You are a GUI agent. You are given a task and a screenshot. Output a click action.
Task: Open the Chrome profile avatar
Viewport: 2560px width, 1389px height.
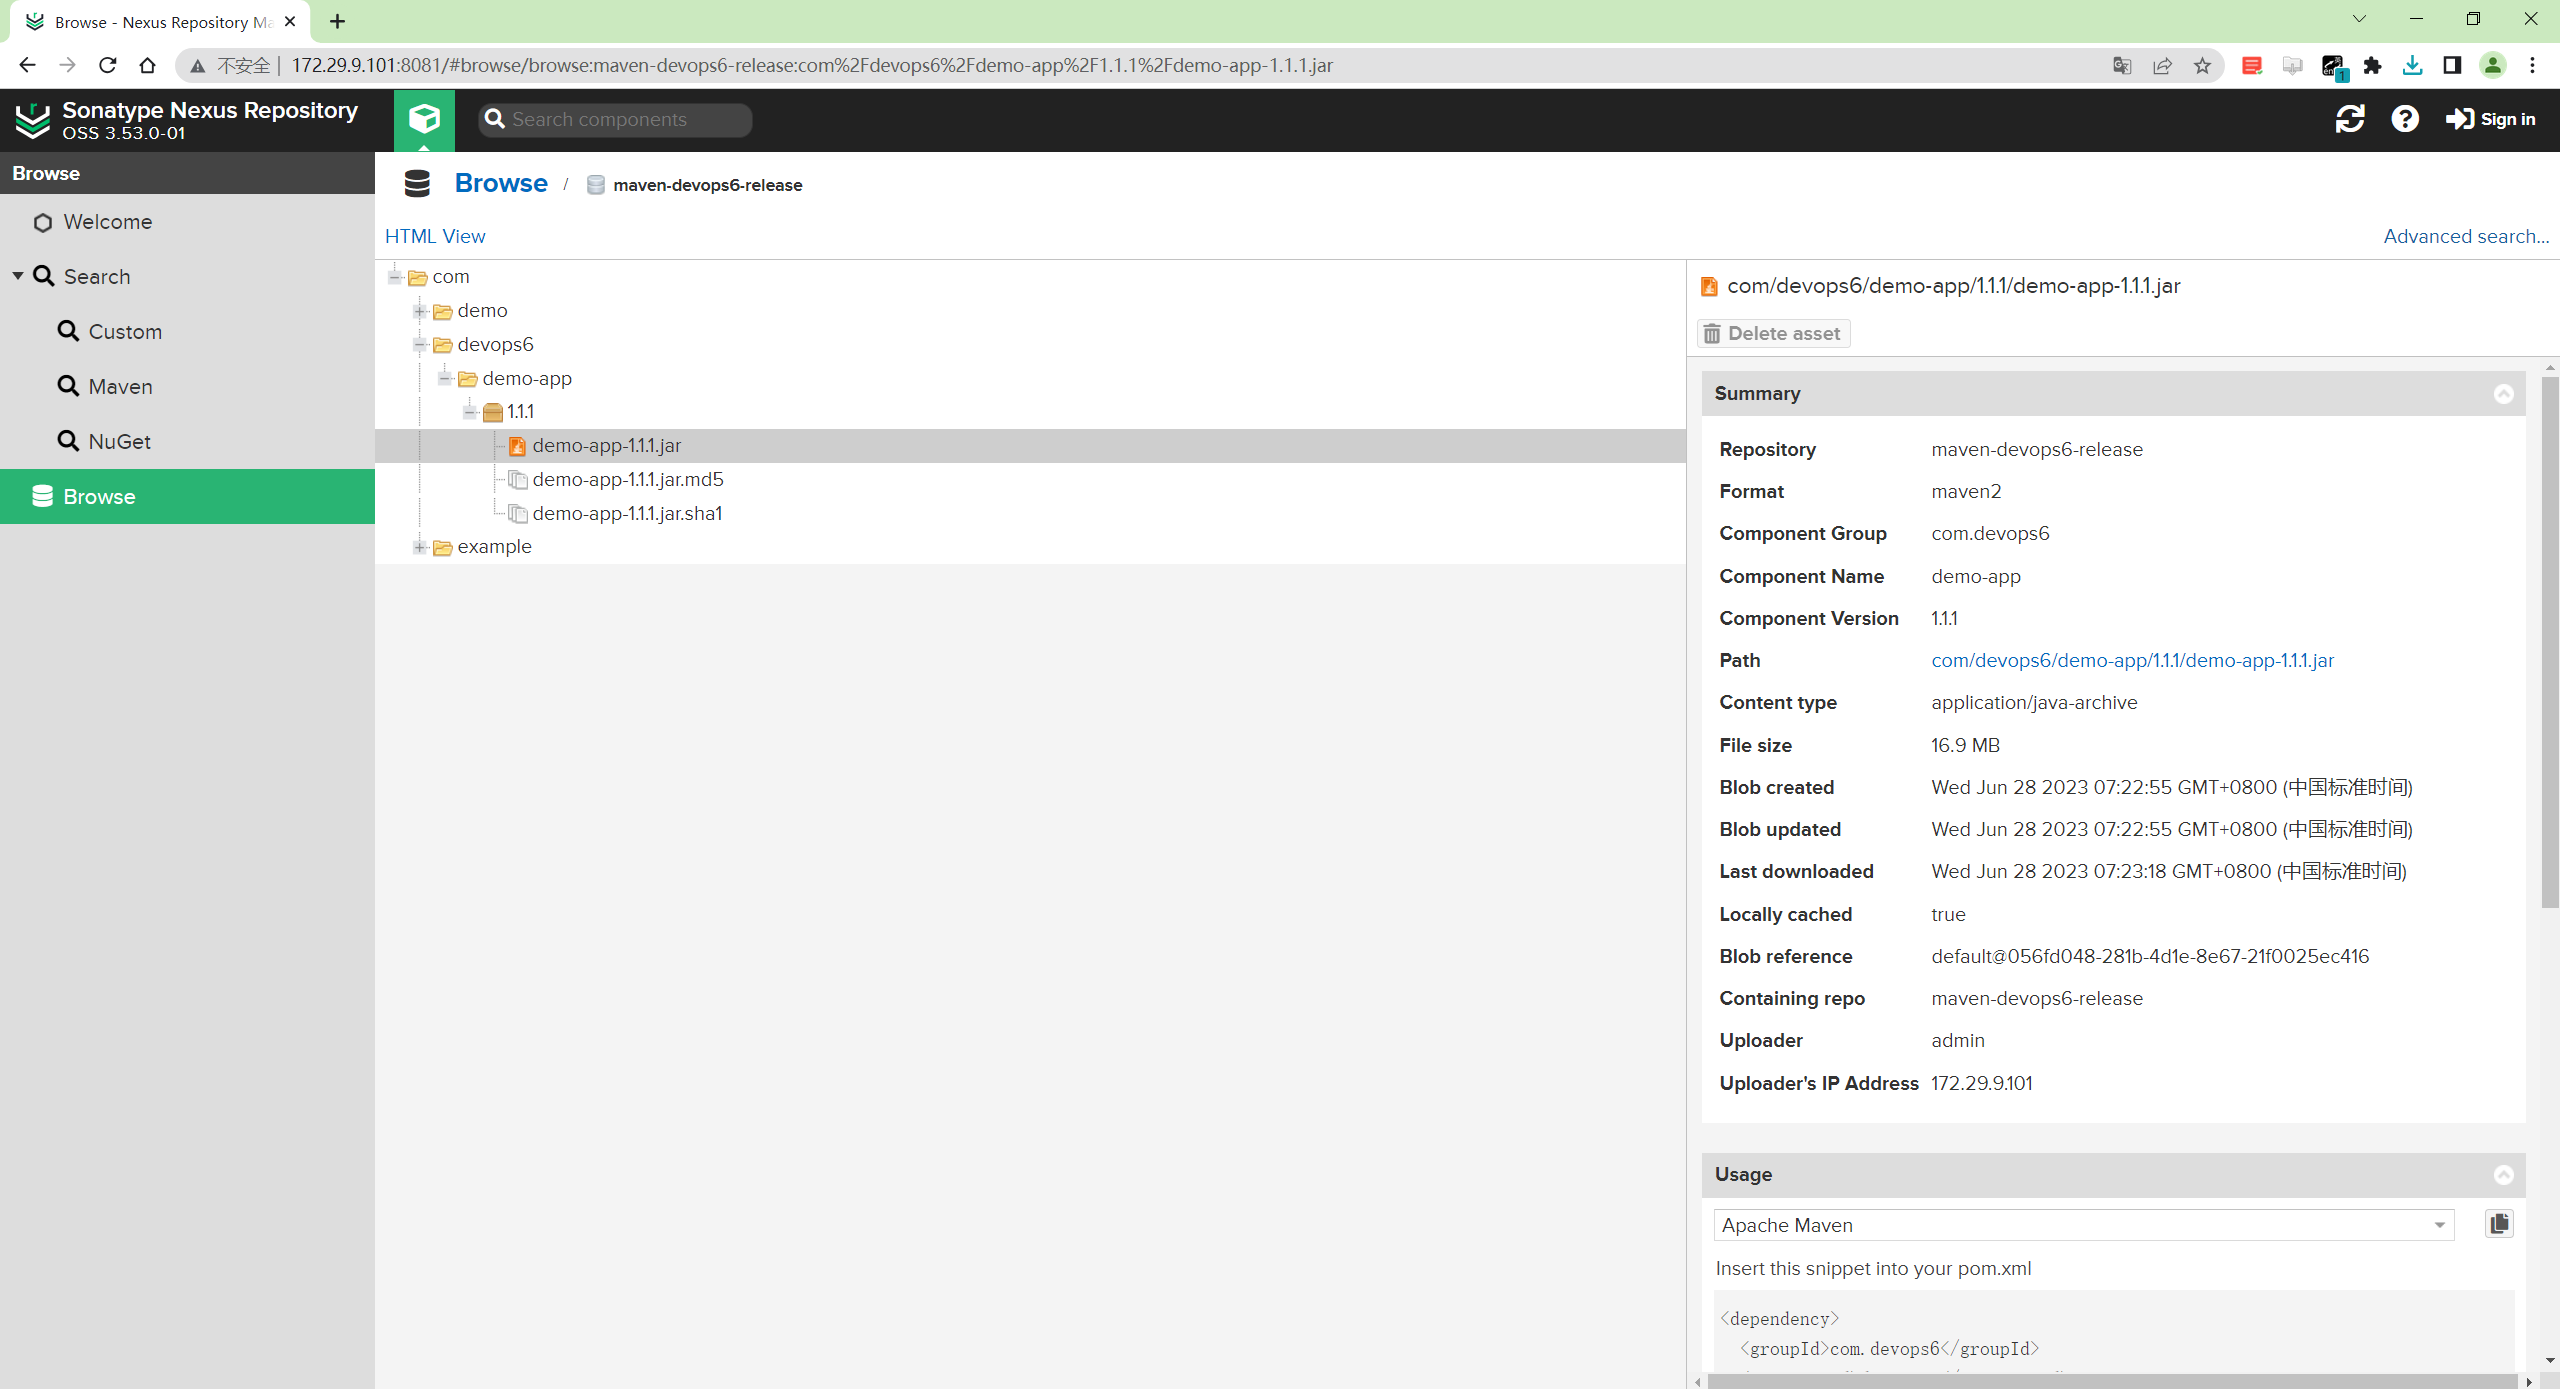pyautogui.click(x=2493, y=65)
